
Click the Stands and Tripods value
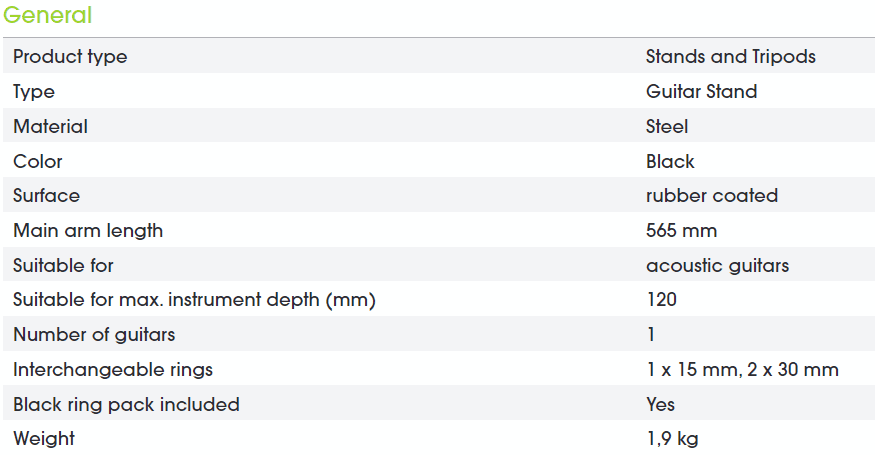pos(730,56)
